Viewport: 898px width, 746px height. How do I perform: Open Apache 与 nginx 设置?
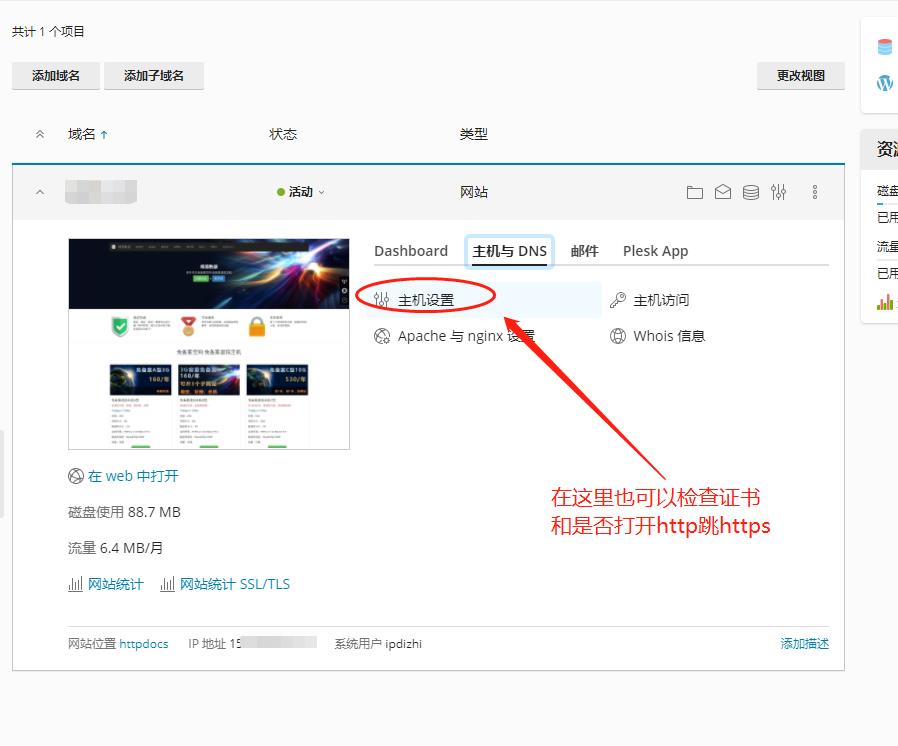click(x=466, y=336)
